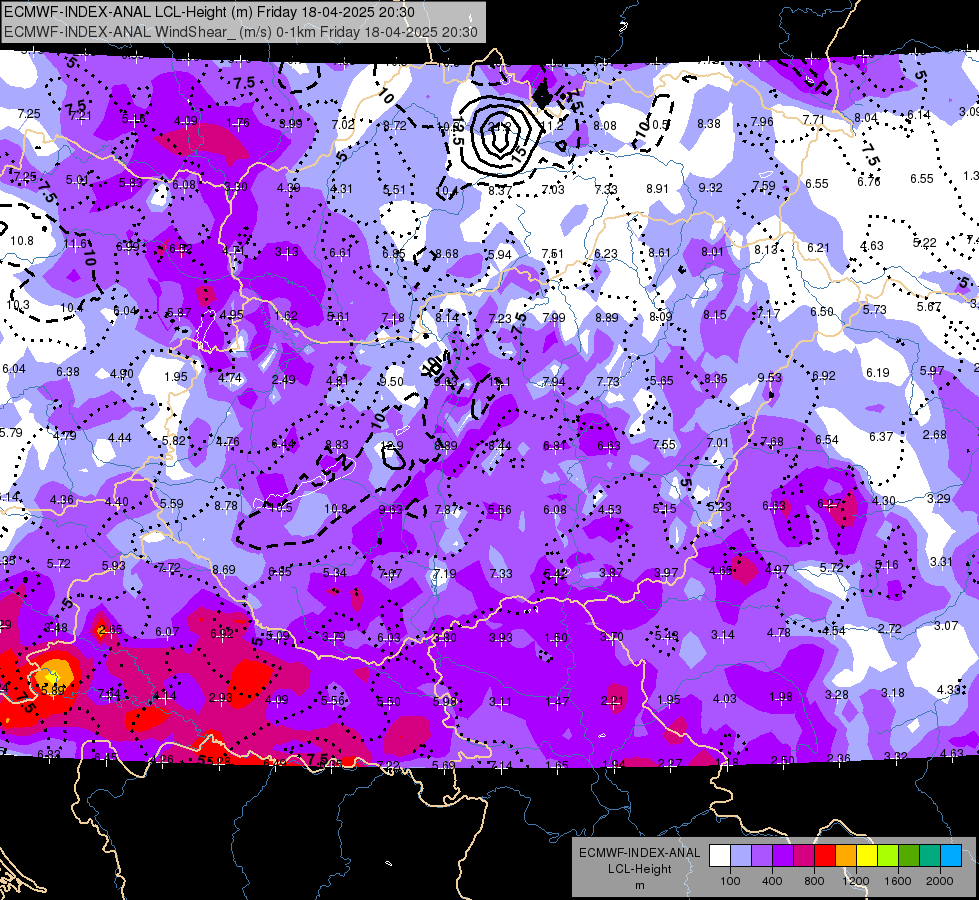Click the map value 2.68

(x=935, y=434)
